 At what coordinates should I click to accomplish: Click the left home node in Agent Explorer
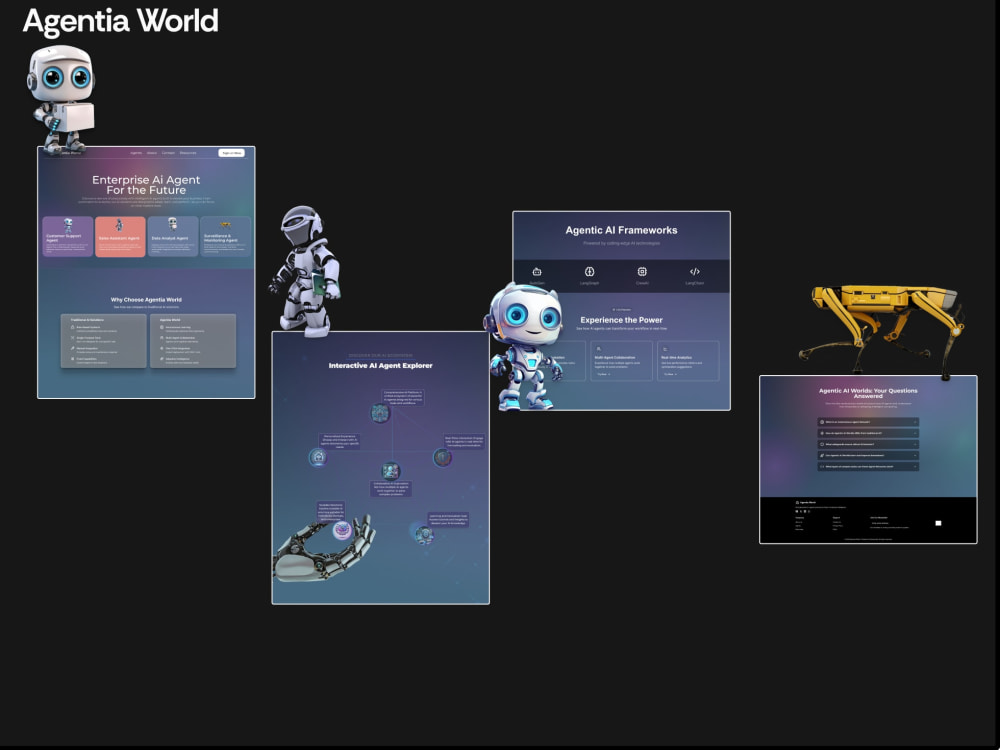(318, 457)
